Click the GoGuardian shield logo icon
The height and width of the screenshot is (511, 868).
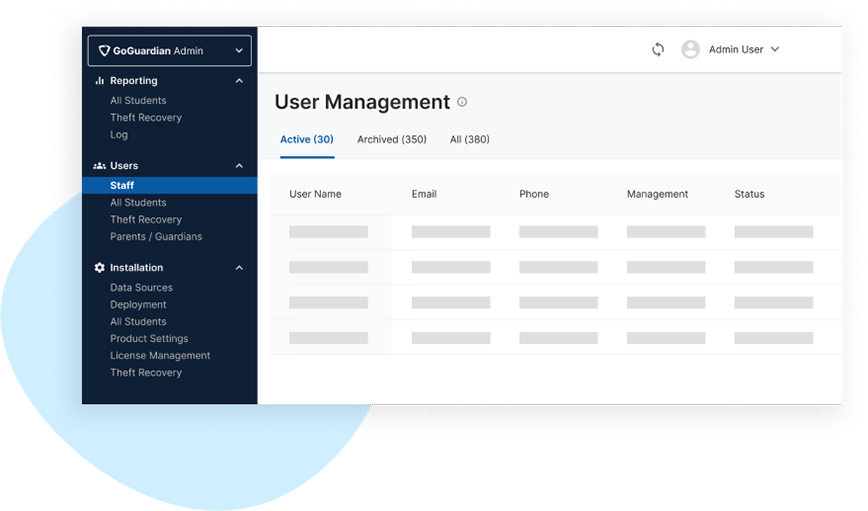[x=104, y=50]
